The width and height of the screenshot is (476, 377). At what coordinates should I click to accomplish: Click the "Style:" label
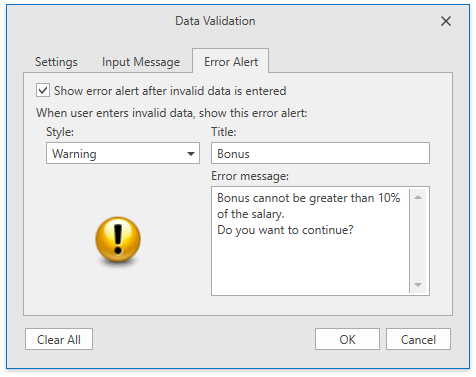(x=60, y=132)
